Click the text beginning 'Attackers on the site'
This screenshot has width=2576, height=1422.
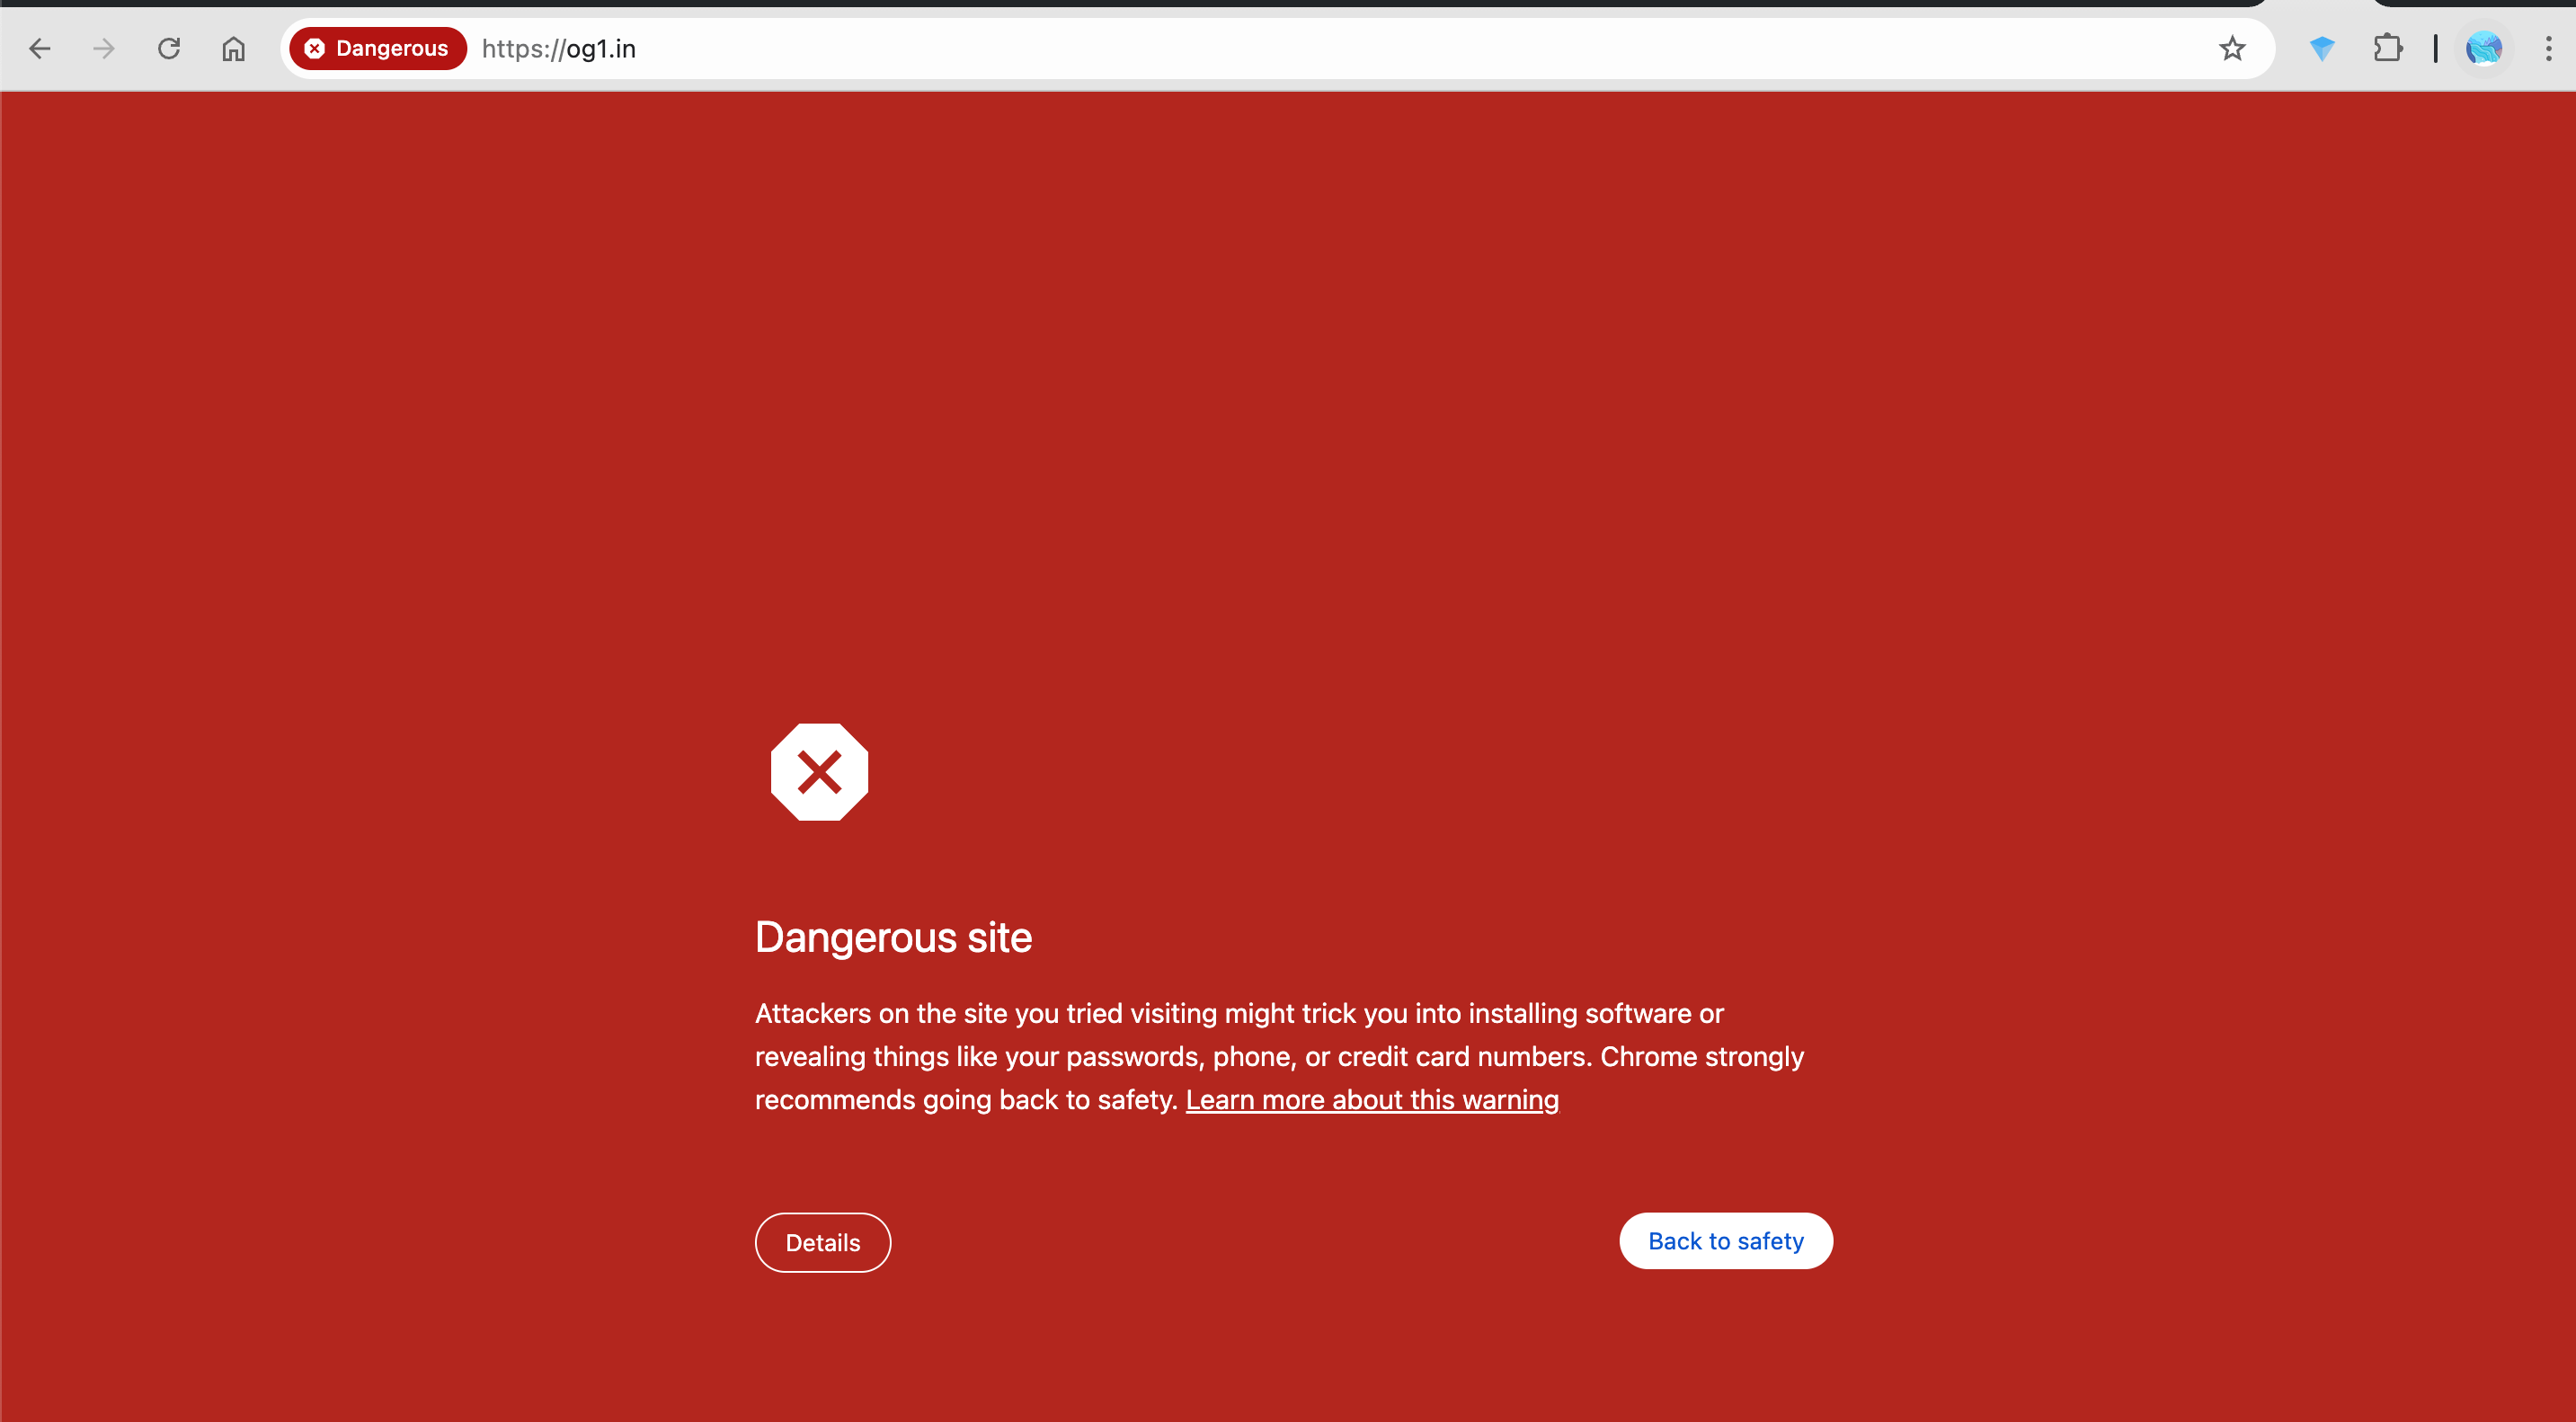1279,1056
